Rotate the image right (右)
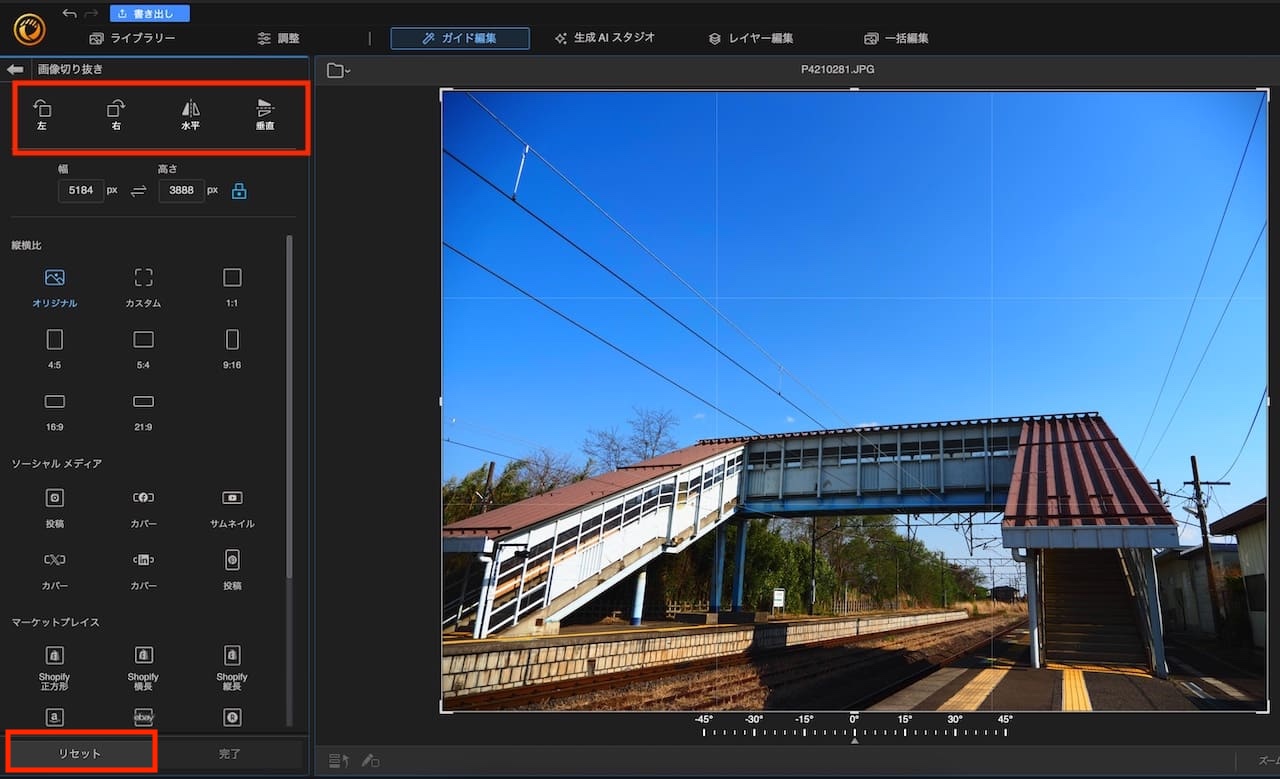This screenshot has width=1280, height=779. (116, 115)
